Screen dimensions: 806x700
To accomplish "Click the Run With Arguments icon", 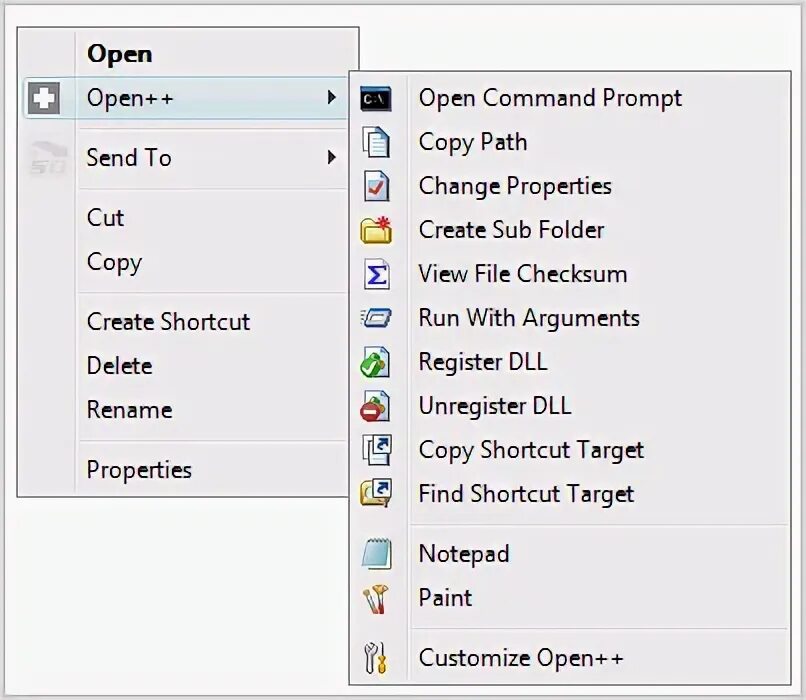I will click(x=376, y=318).
